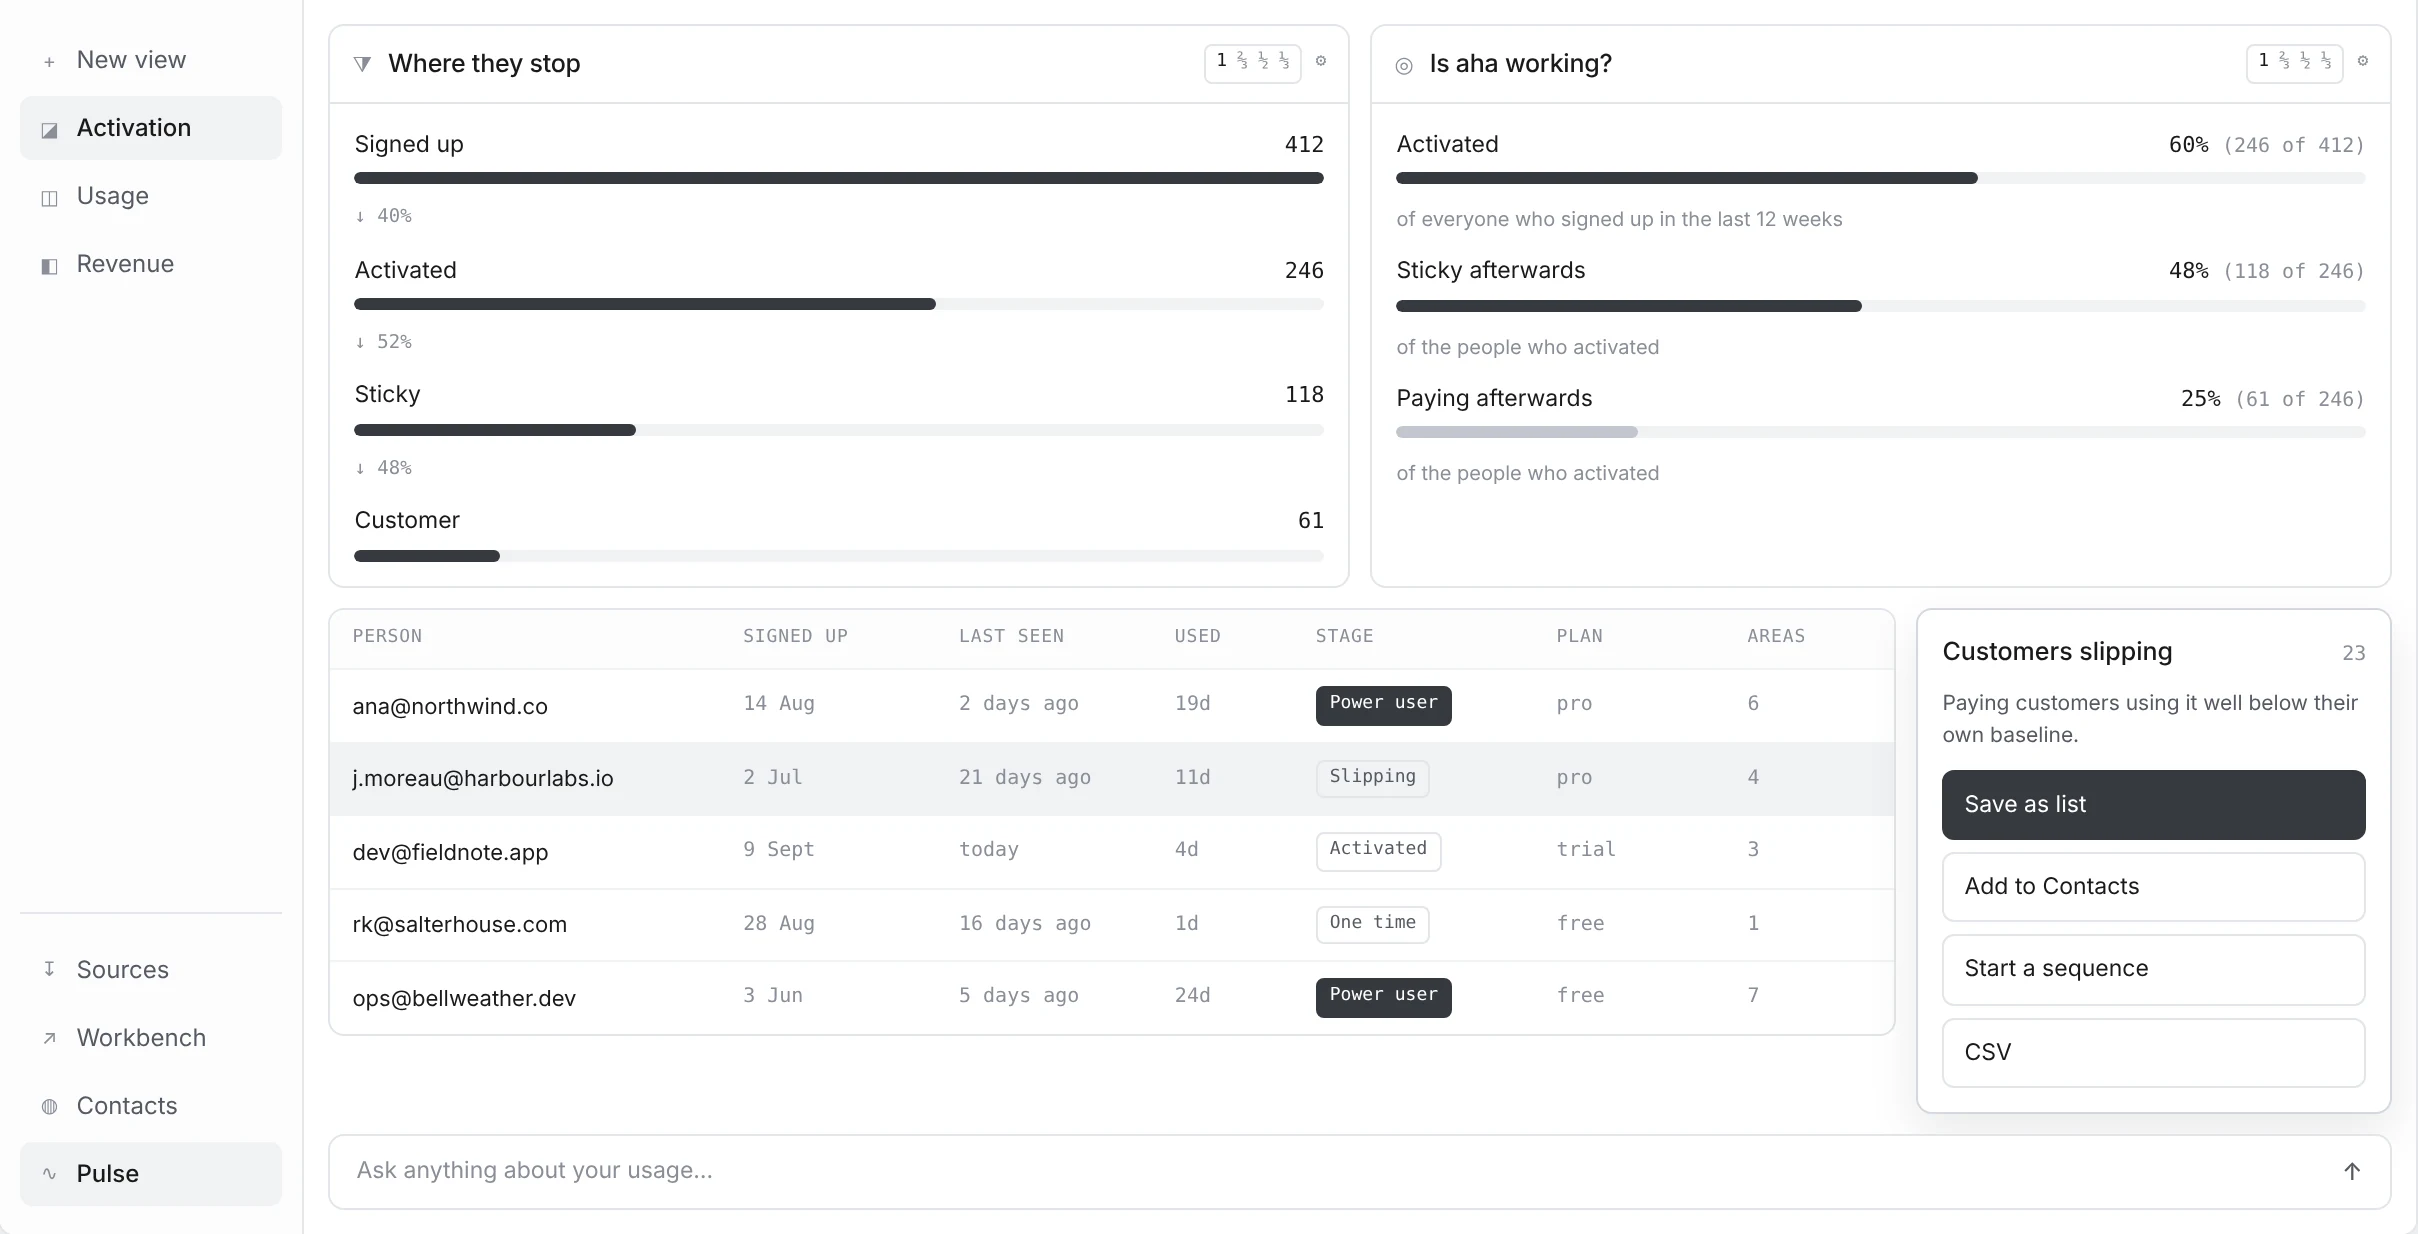Click the Sticky funnel bar
This screenshot has width=2418, height=1234.
click(838, 430)
